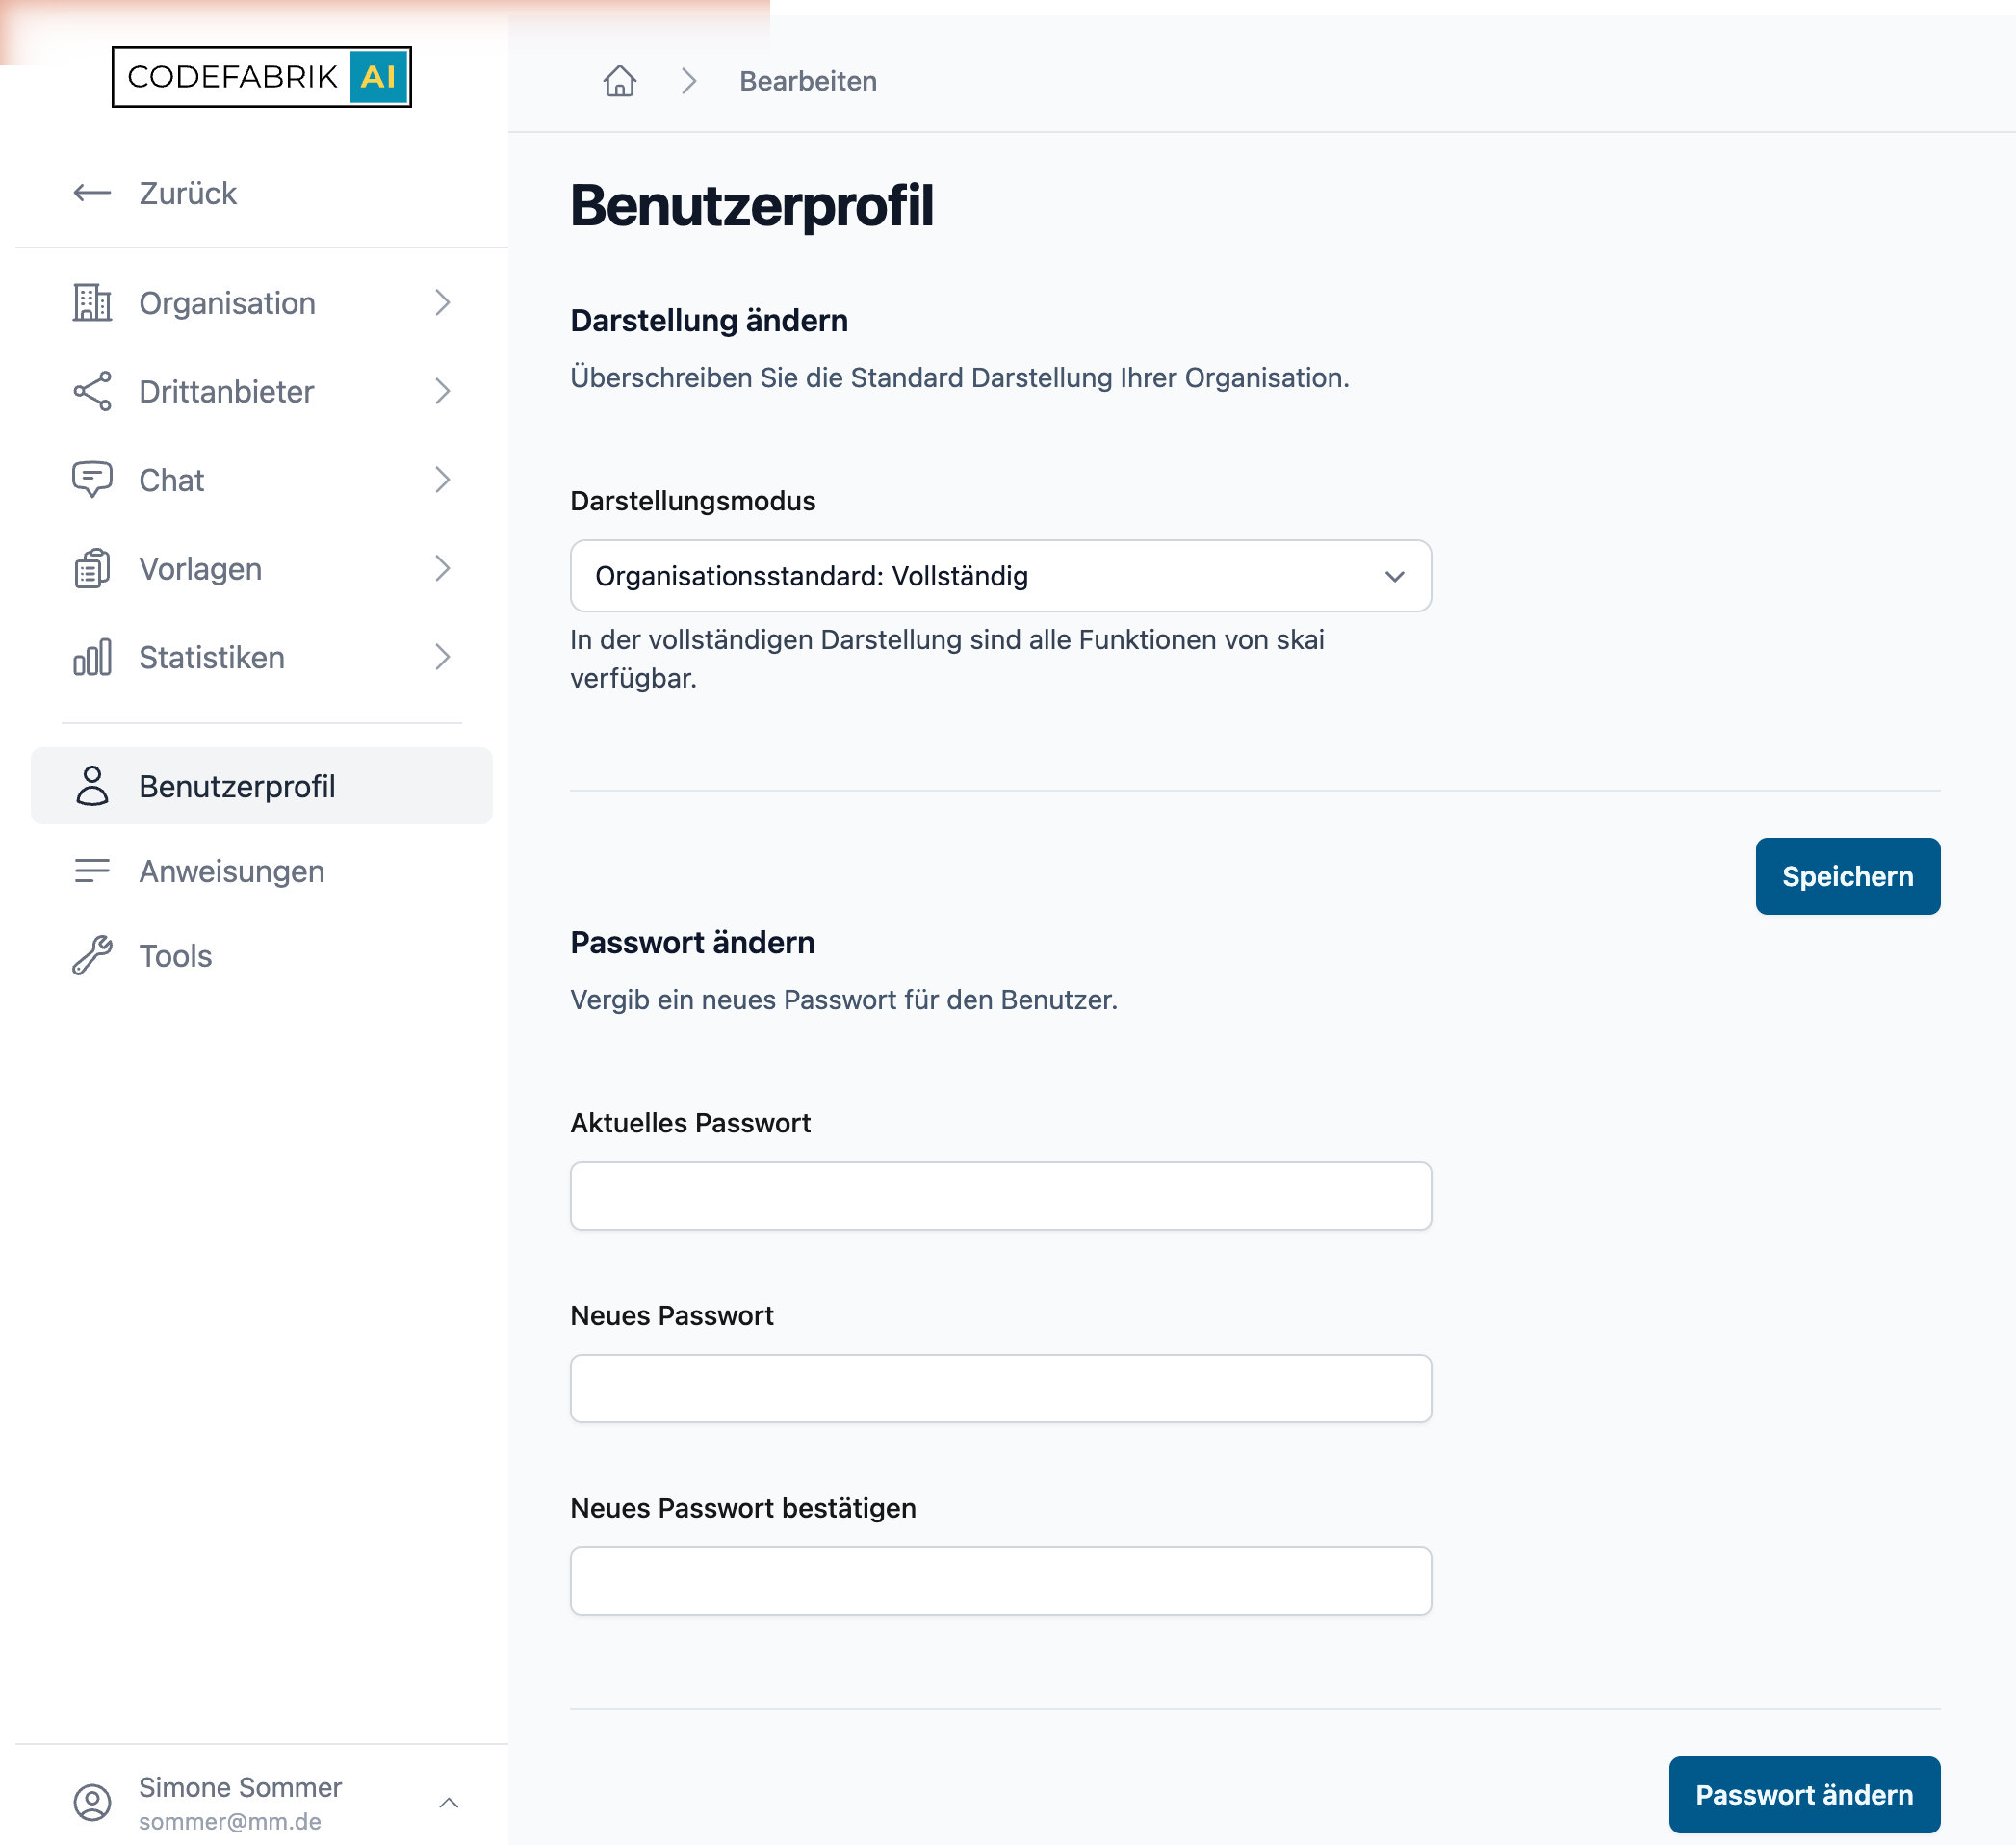
Task: Click the Zurück link
Action: coord(188,193)
